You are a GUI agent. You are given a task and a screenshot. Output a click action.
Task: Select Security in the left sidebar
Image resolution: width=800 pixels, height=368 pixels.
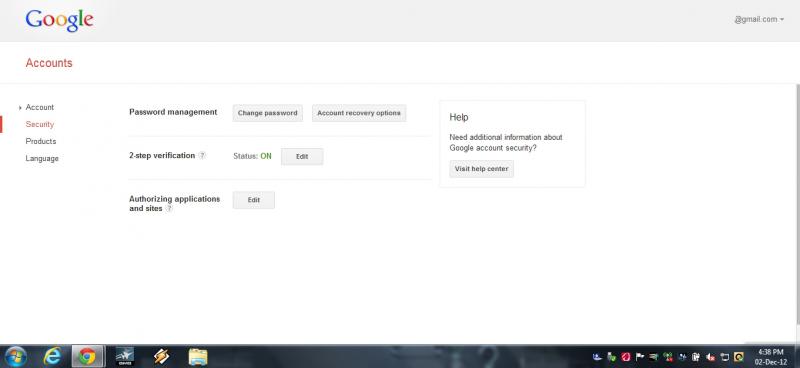(40, 124)
